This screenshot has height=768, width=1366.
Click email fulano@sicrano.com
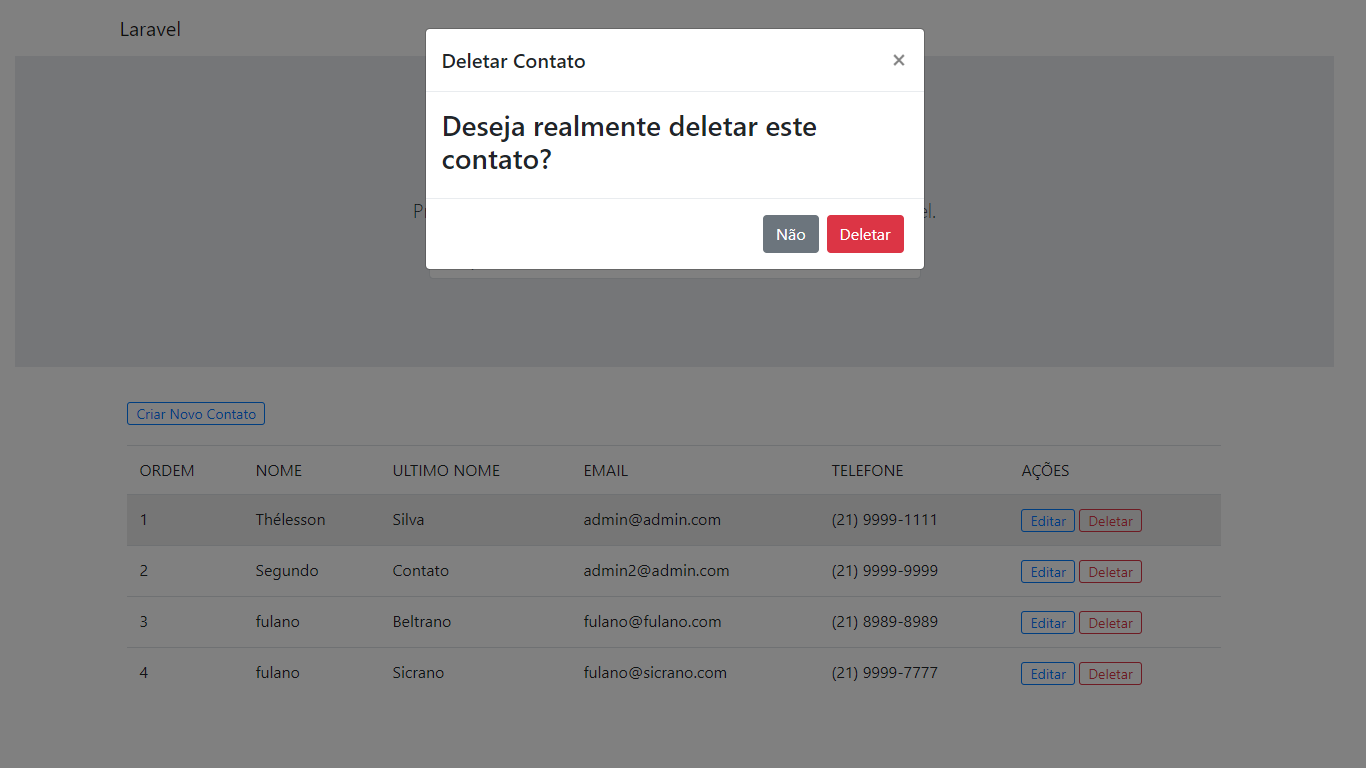[x=656, y=673]
